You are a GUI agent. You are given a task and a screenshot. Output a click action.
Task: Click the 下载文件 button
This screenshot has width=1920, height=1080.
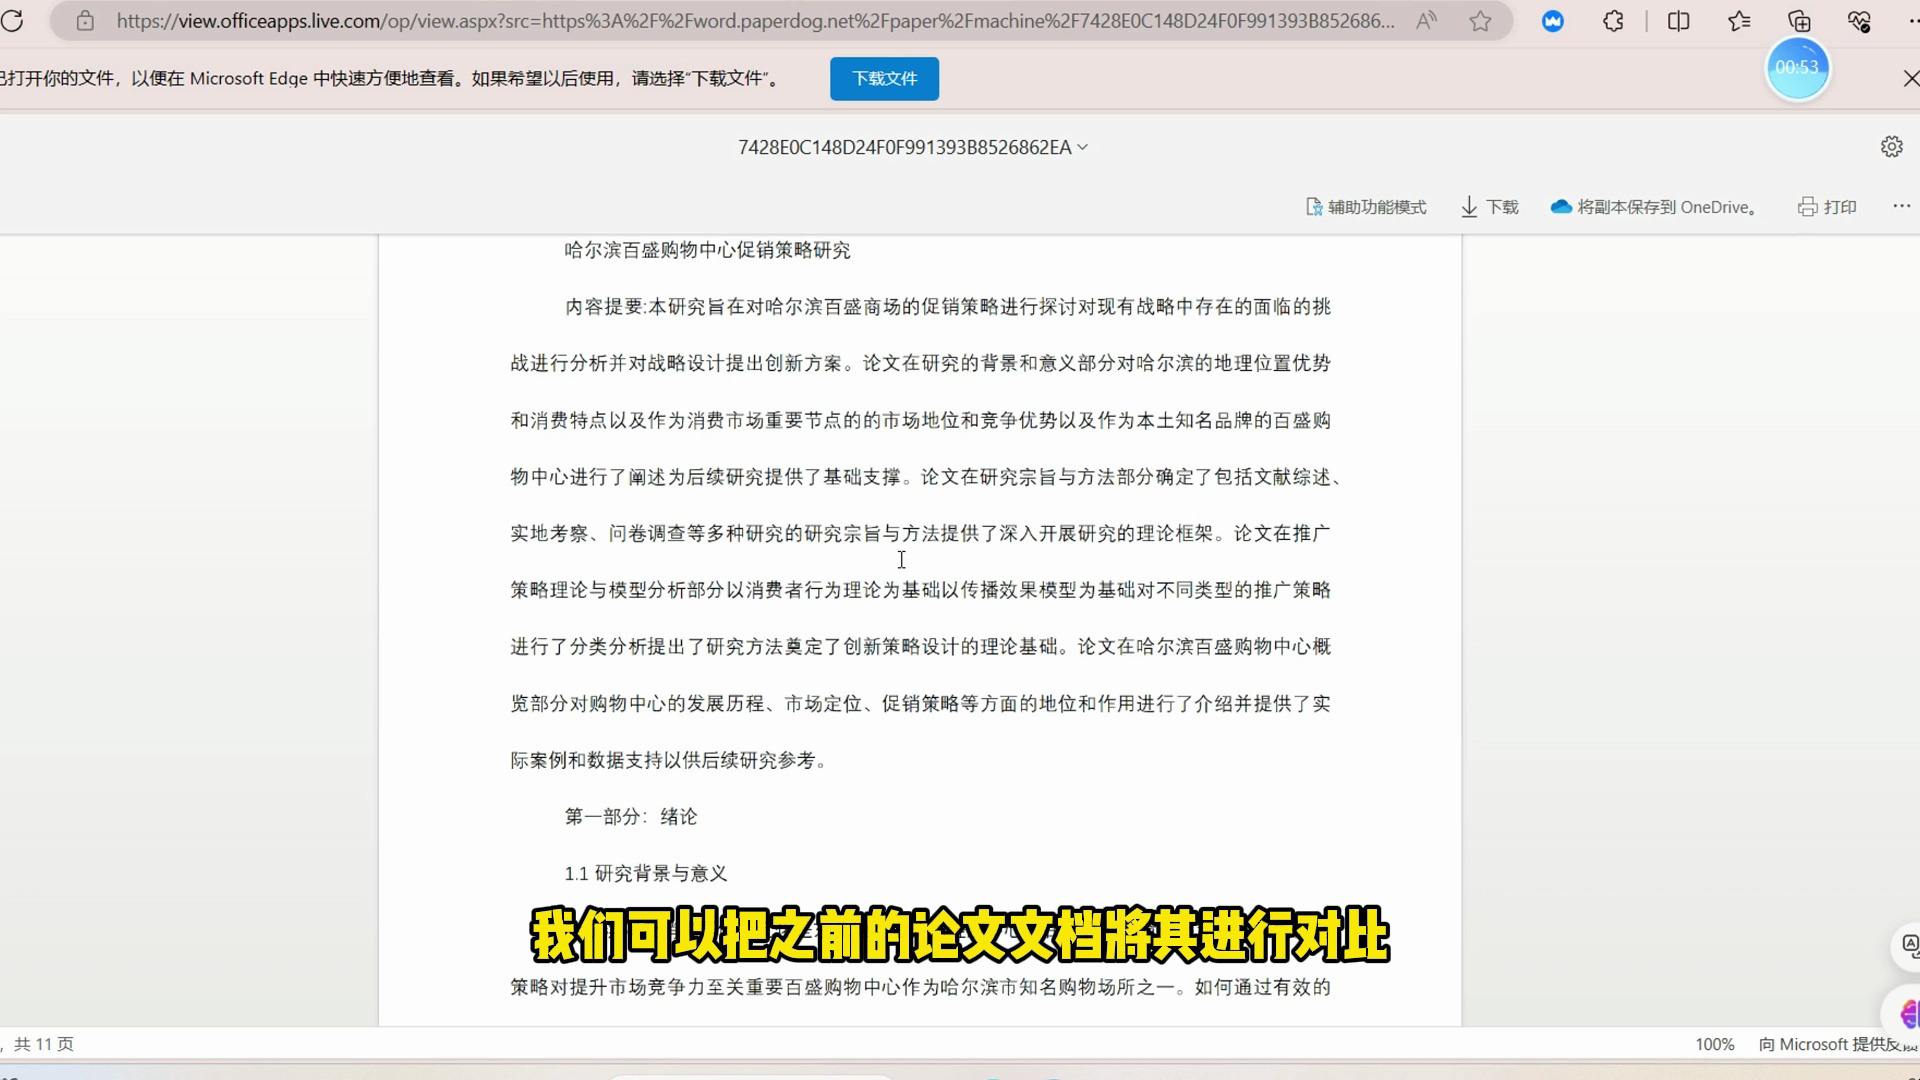(884, 78)
